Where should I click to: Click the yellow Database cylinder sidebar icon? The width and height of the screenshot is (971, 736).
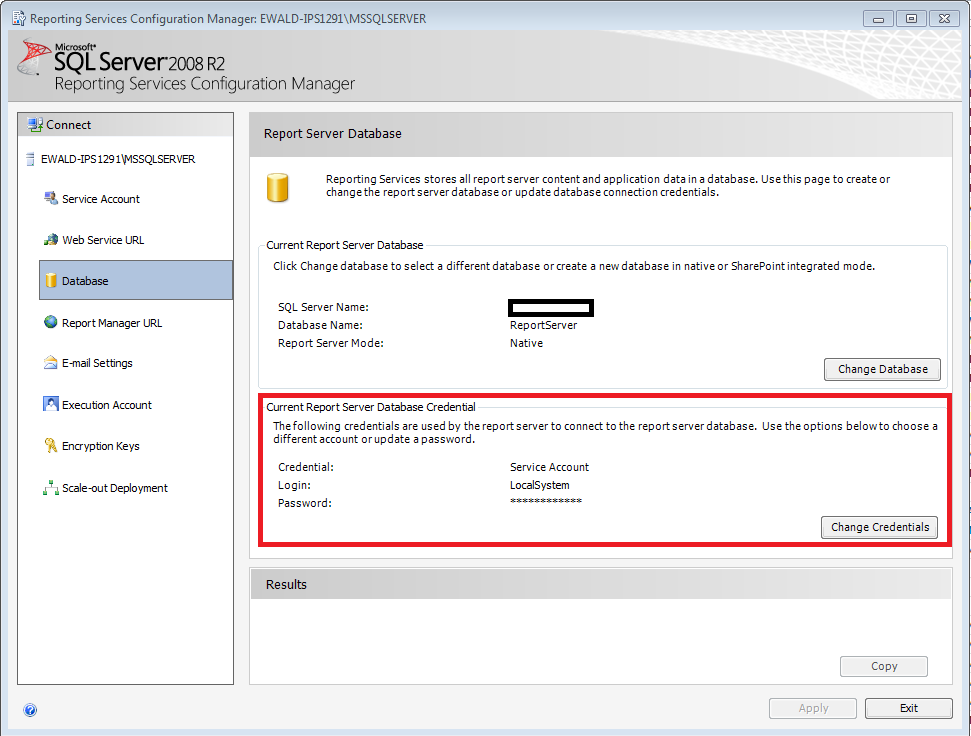point(51,280)
